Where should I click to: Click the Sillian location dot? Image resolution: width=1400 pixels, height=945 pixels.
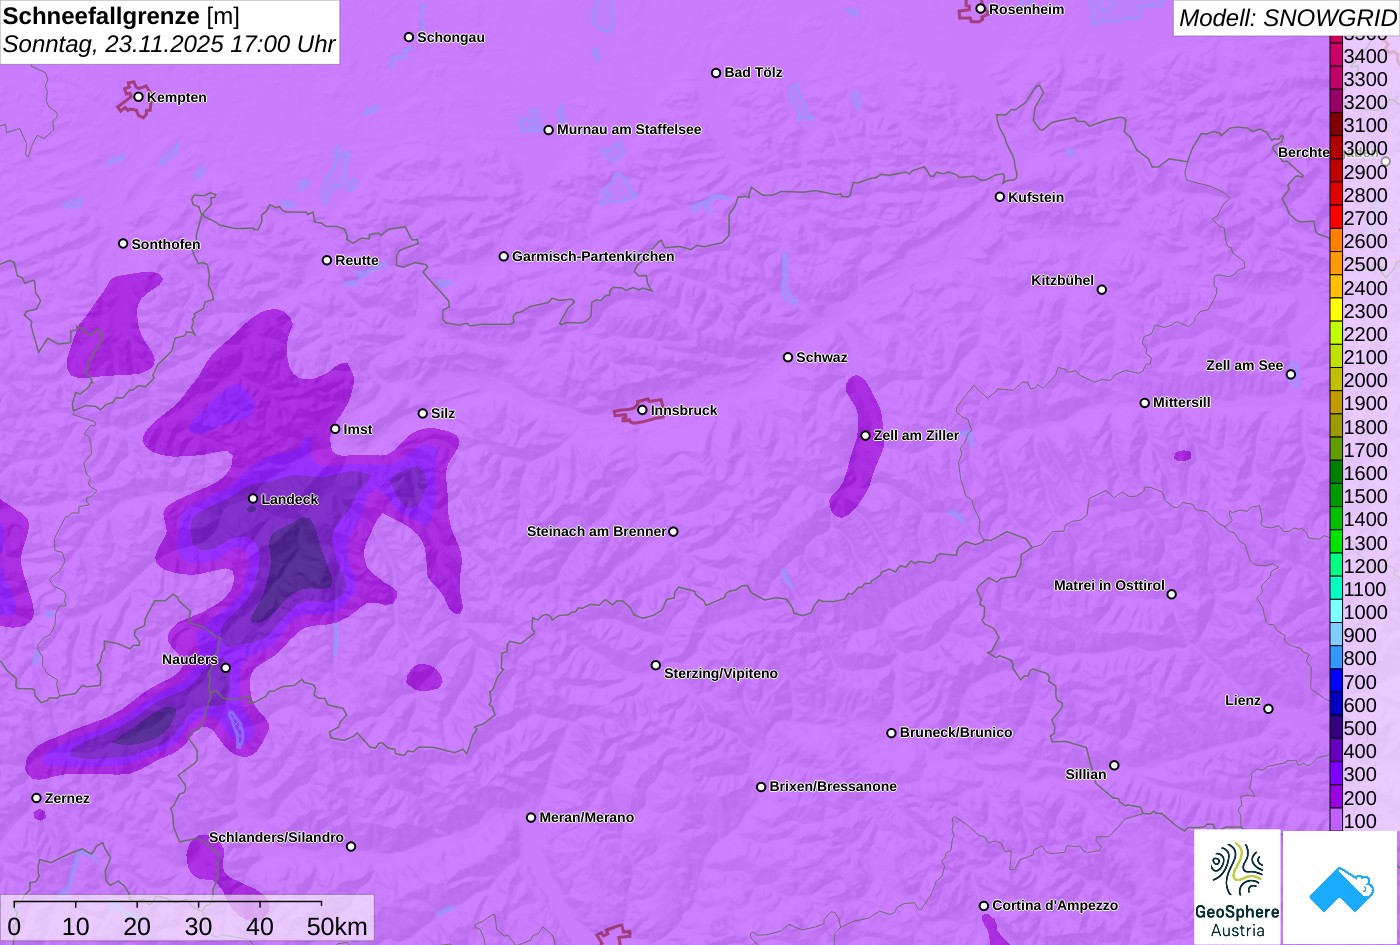coord(1114,766)
